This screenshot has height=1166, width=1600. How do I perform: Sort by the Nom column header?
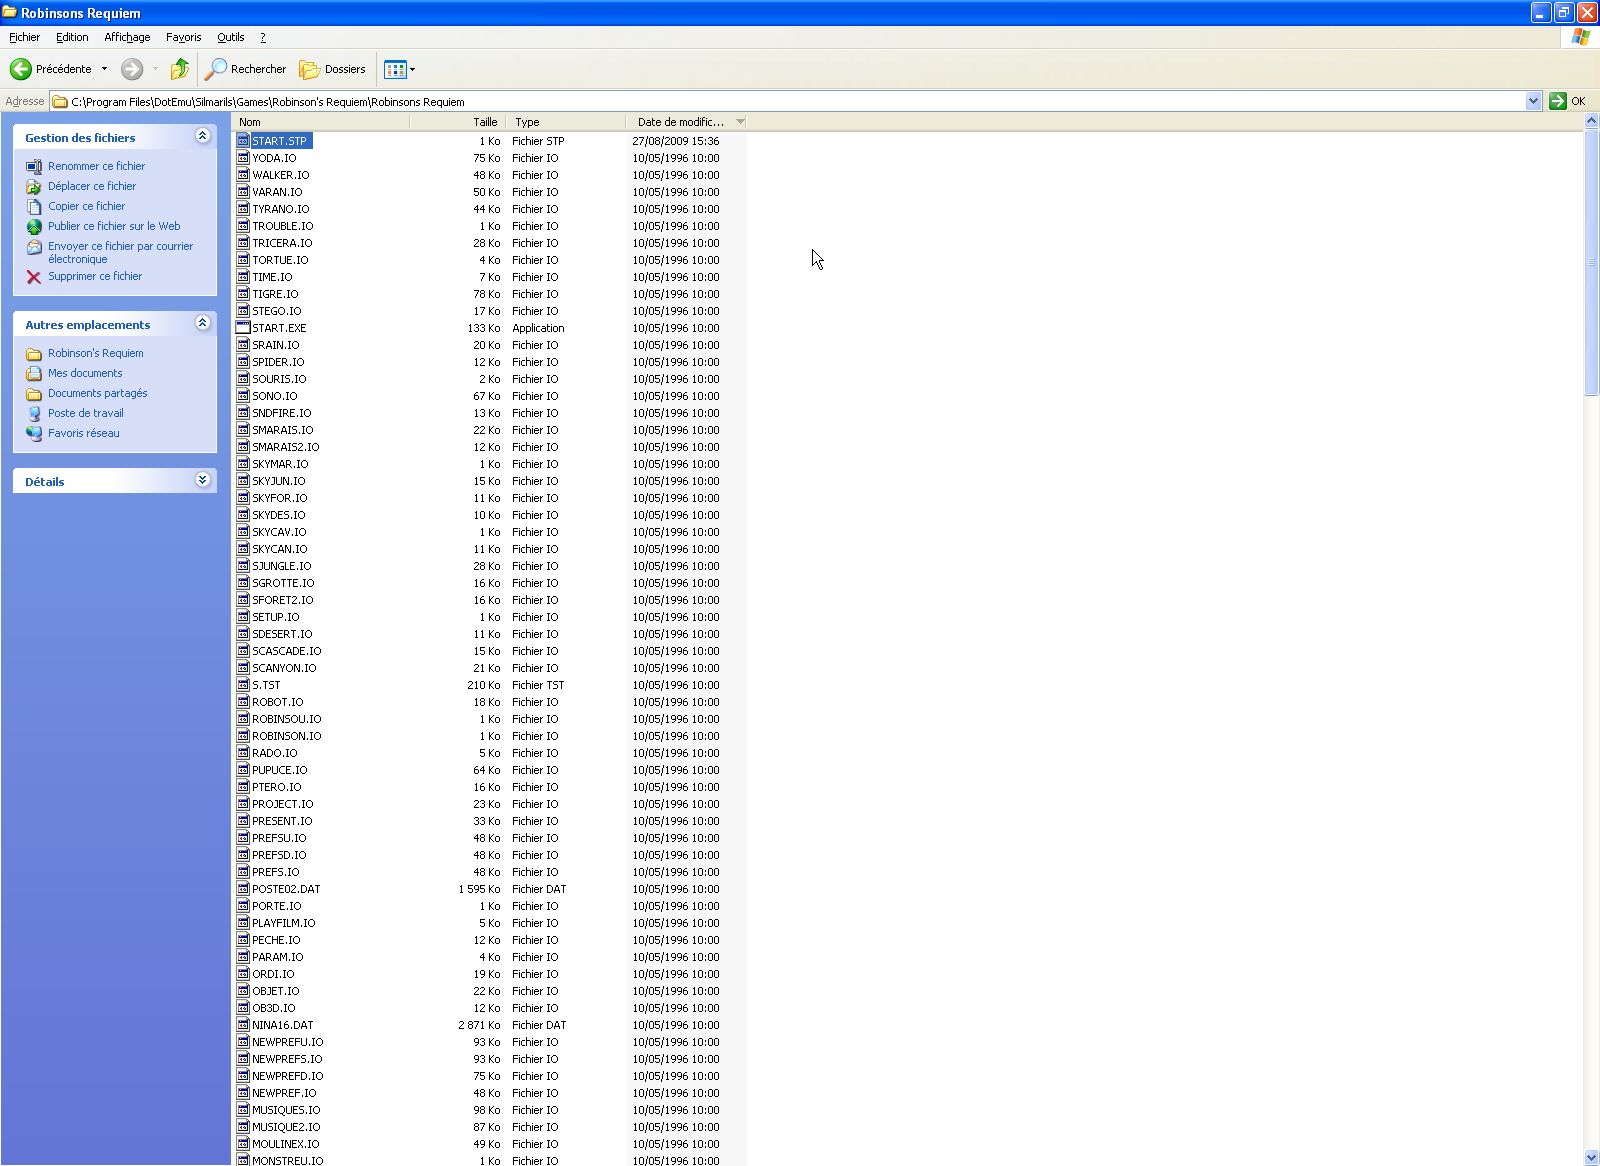tap(321, 122)
